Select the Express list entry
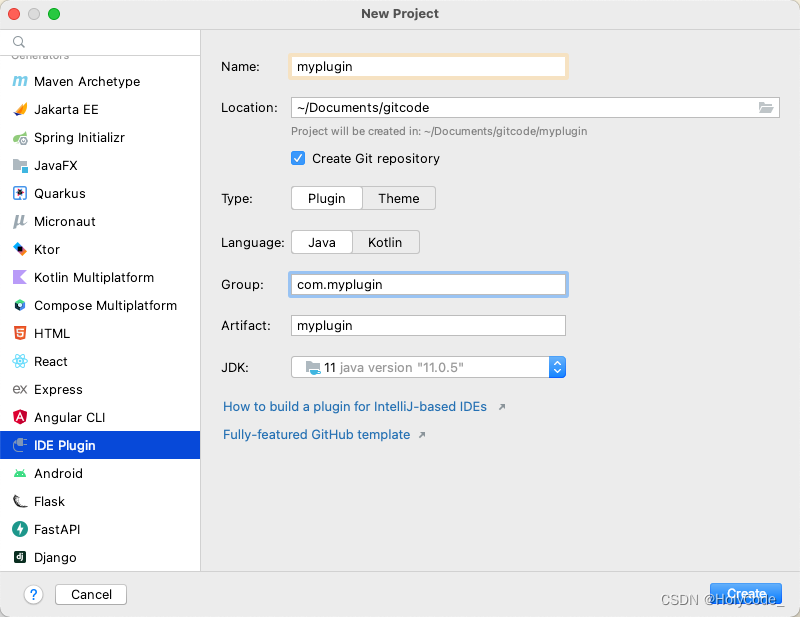The image size is (800, 617). 100,389
